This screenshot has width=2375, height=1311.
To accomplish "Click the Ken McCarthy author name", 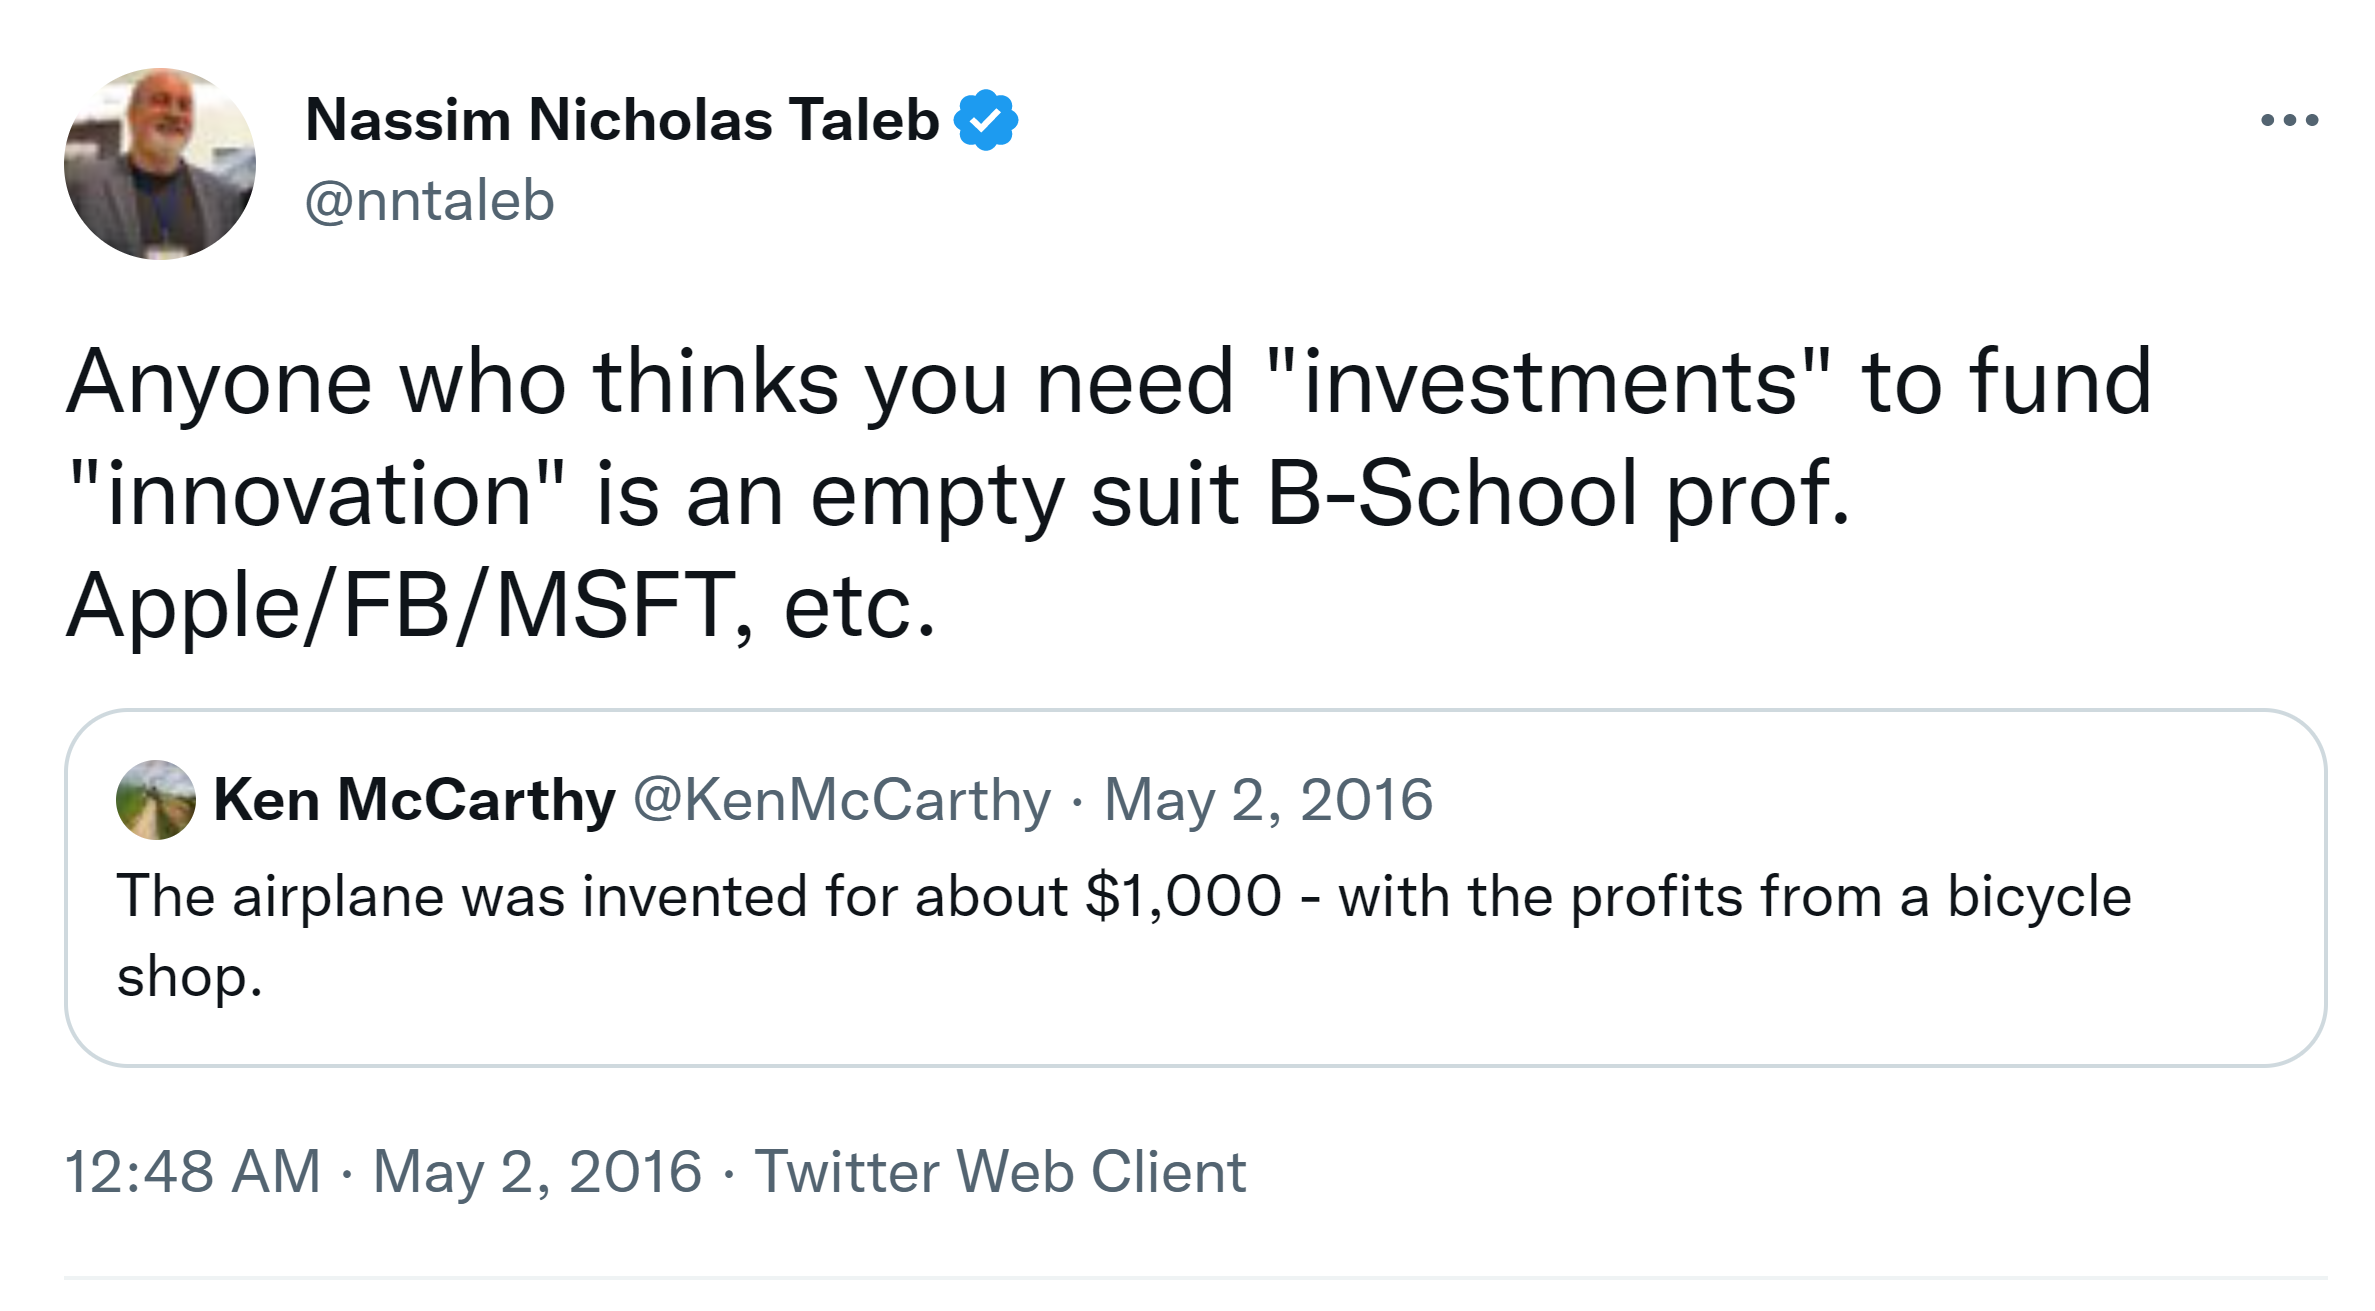I will [414, 800].
